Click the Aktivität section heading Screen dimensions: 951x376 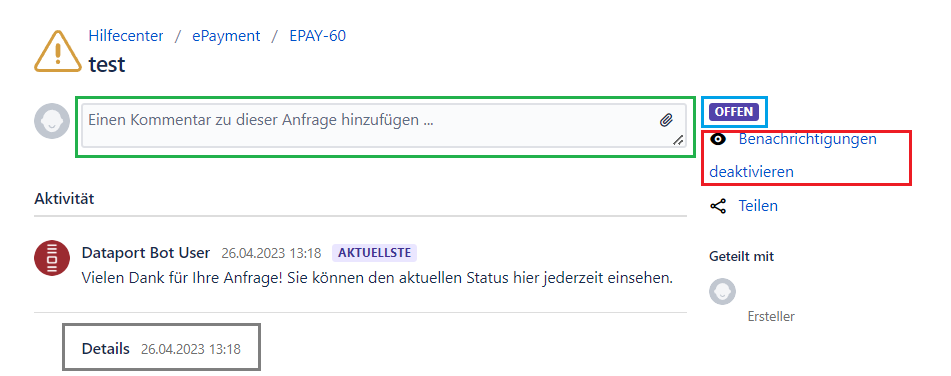tap(64, 198)
